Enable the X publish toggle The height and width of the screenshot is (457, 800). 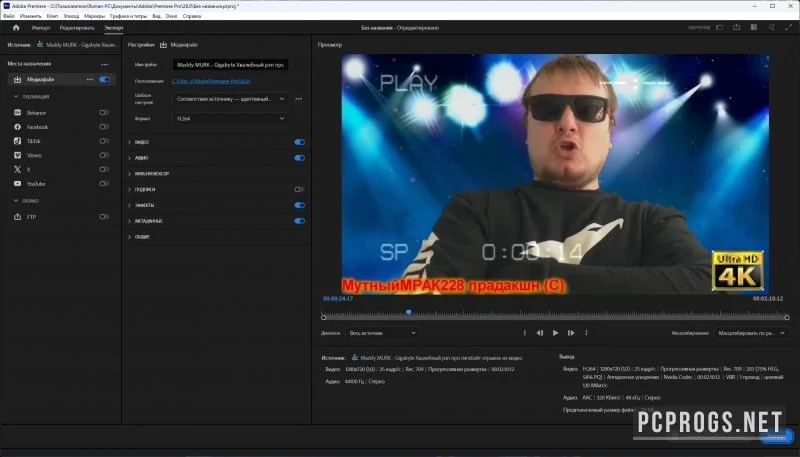[104, 169]
